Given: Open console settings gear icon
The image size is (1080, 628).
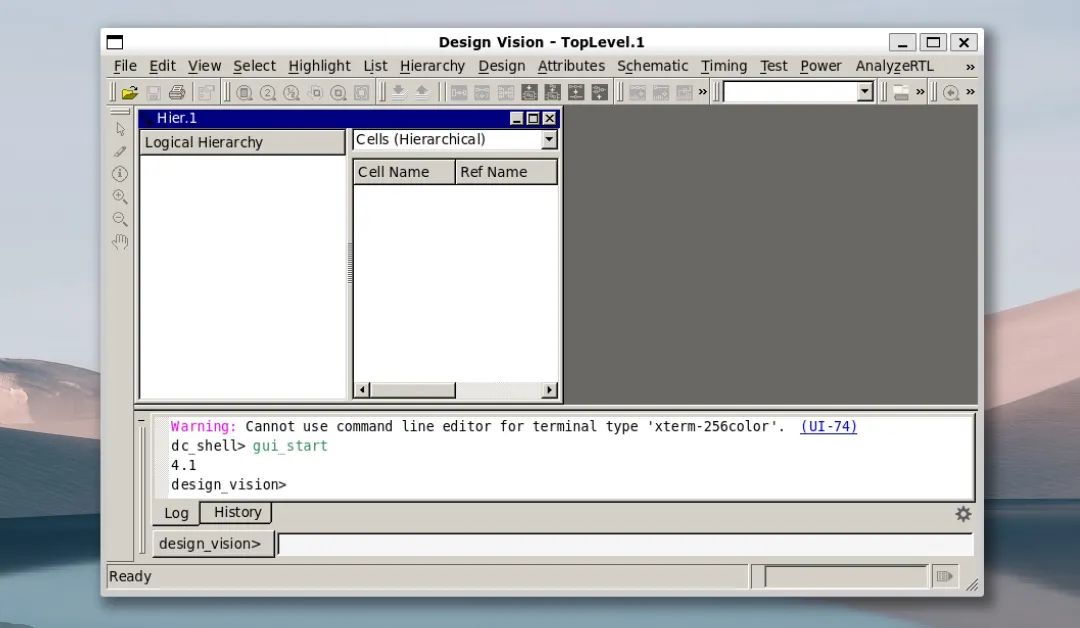Looking at the screenshot, I should [963, 514].
